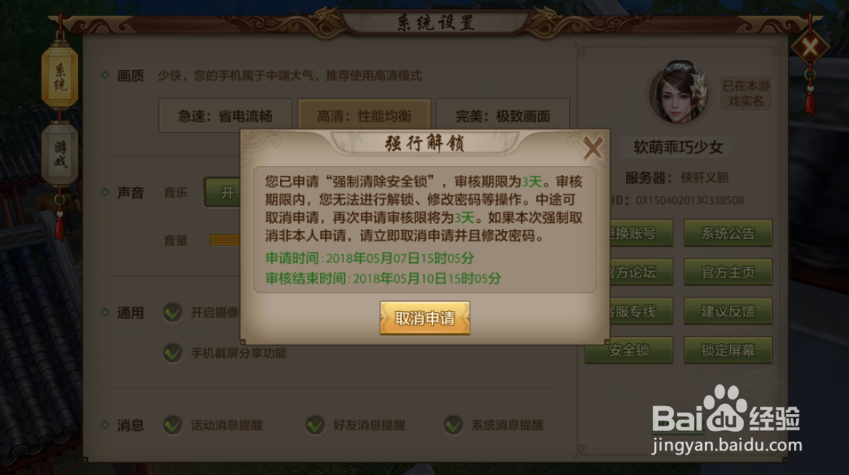849x475 pixels.
Task: Open 系统公告 announcements
Action: (x=728, y=233)
